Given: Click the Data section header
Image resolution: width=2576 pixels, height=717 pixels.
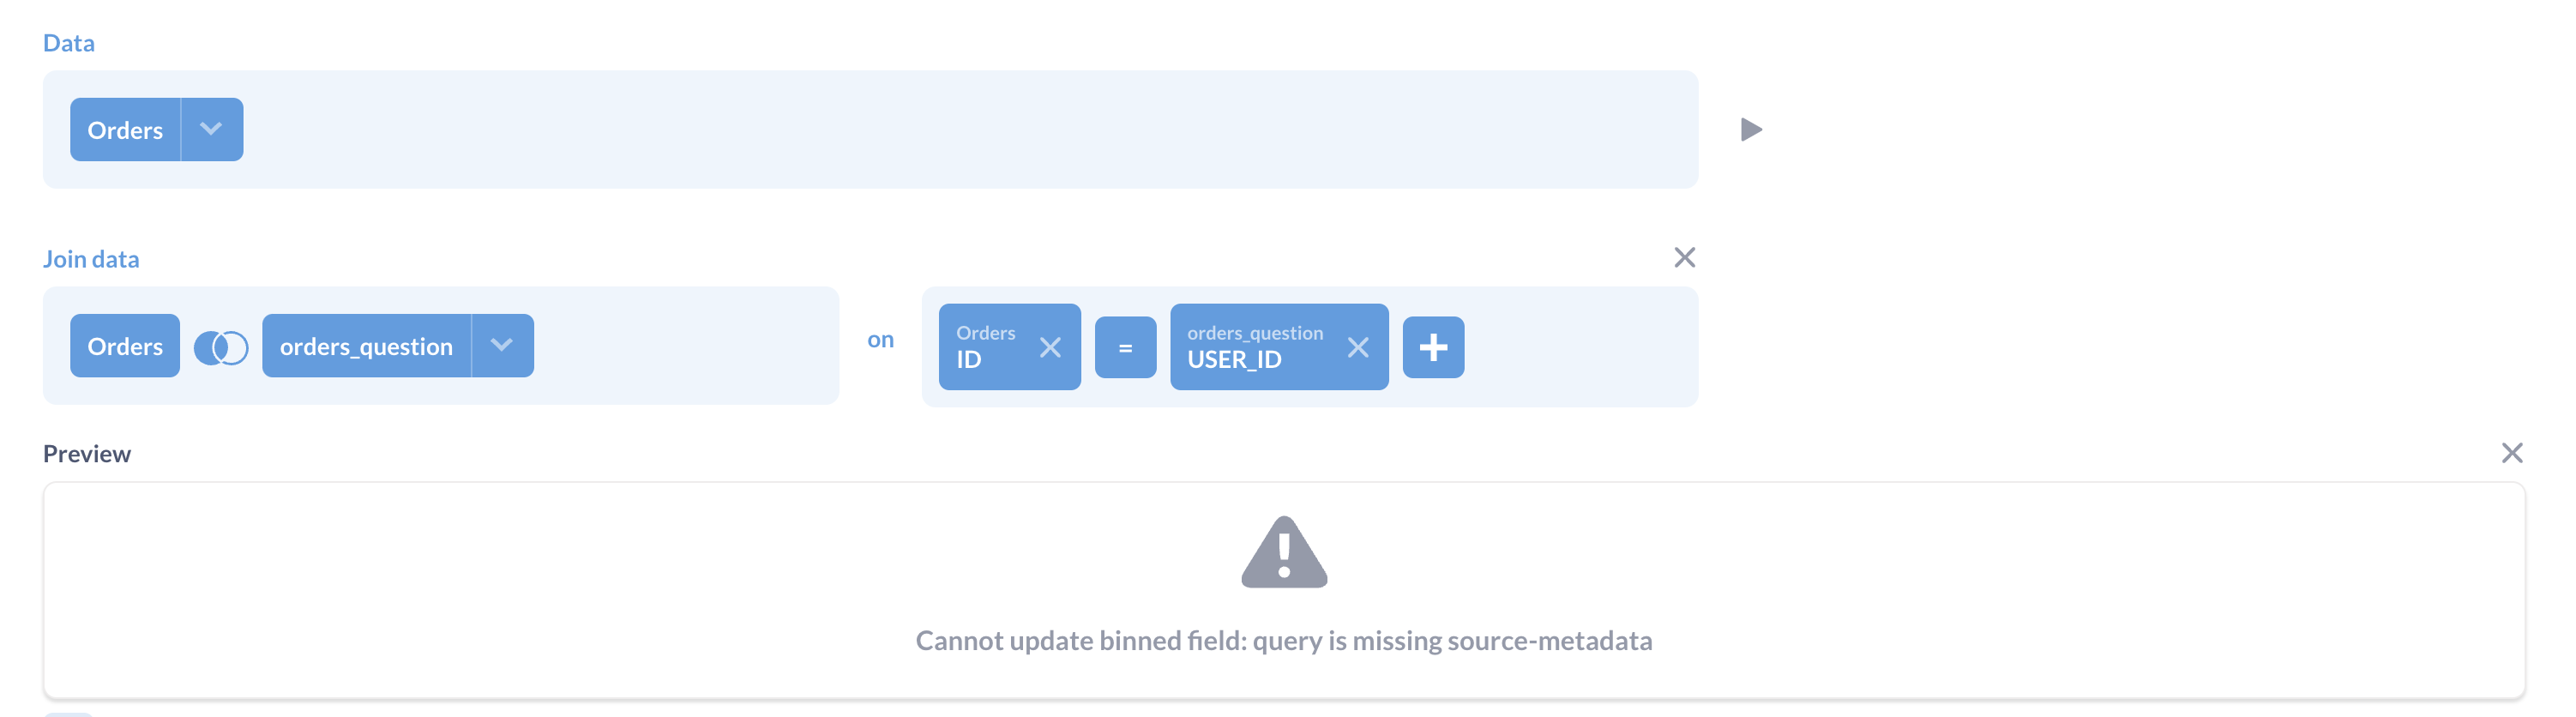Looking at the screenshot, I should 69,42.
